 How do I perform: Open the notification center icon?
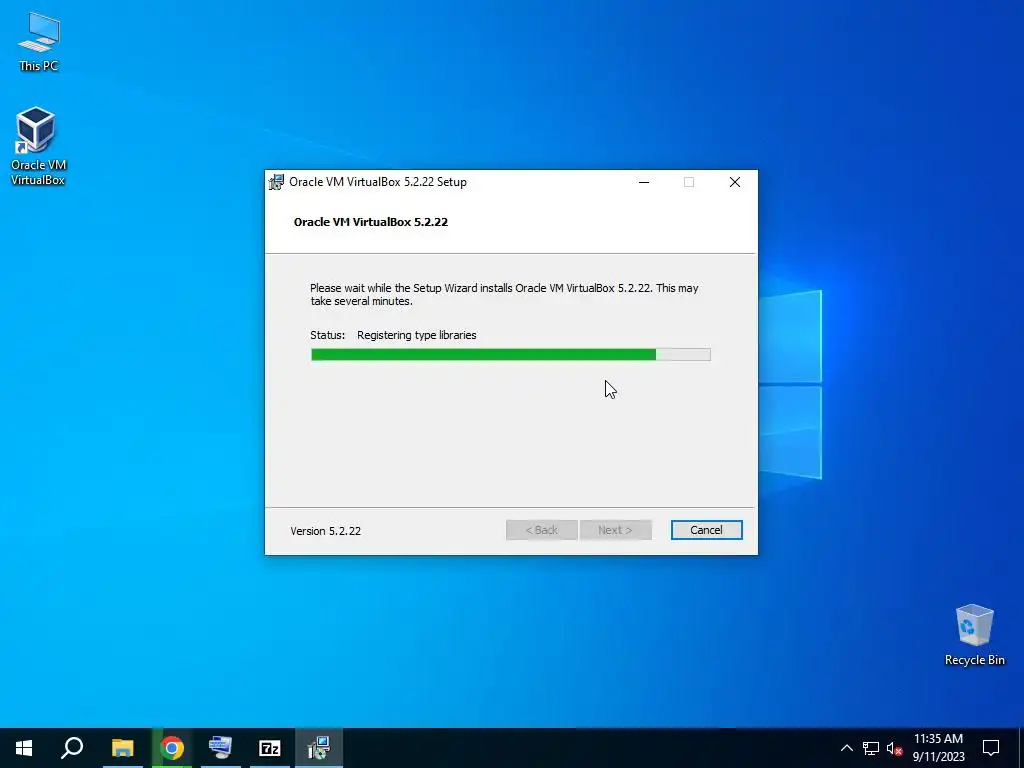point(991,748)
